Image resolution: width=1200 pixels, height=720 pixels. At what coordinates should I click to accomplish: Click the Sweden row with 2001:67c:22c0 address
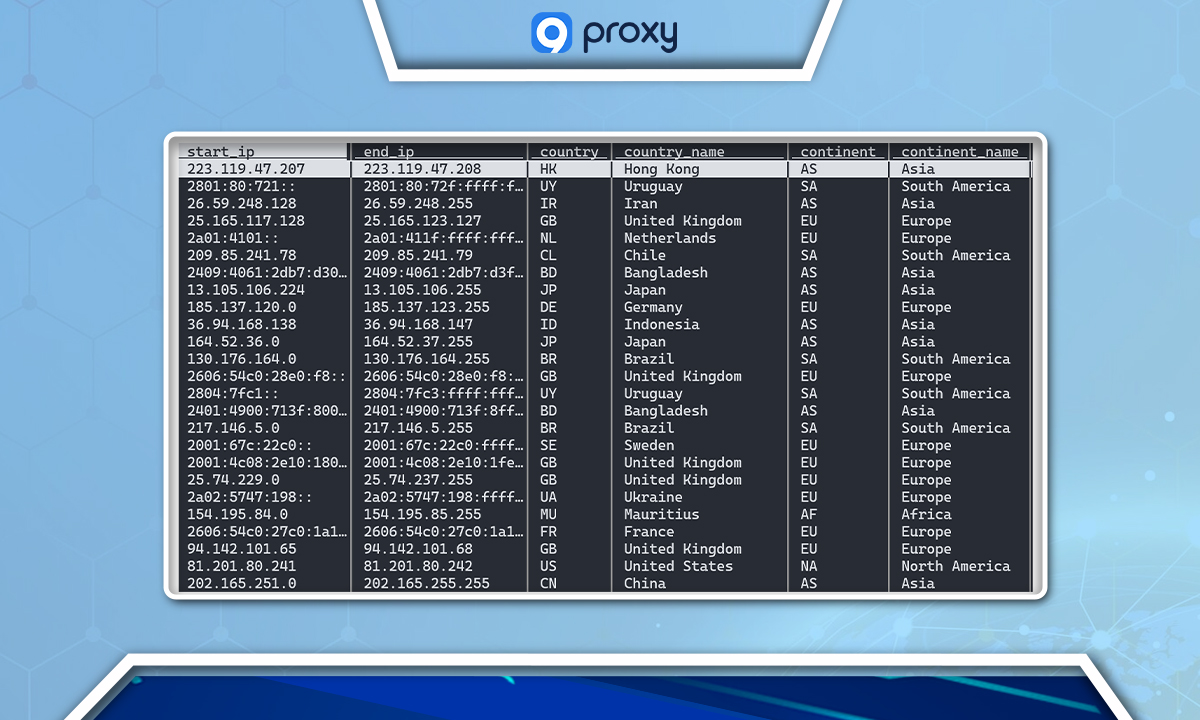[x=600, y=445]
